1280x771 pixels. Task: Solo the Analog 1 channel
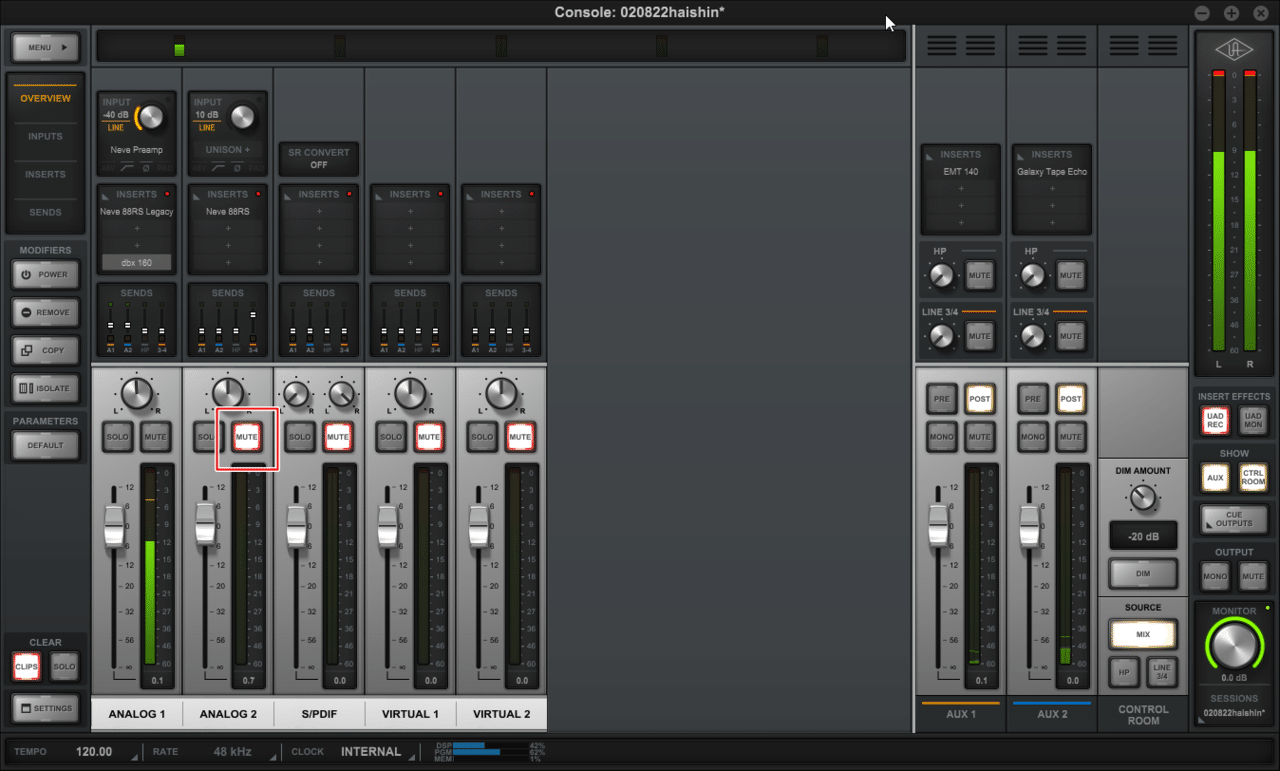click(118, 437)
